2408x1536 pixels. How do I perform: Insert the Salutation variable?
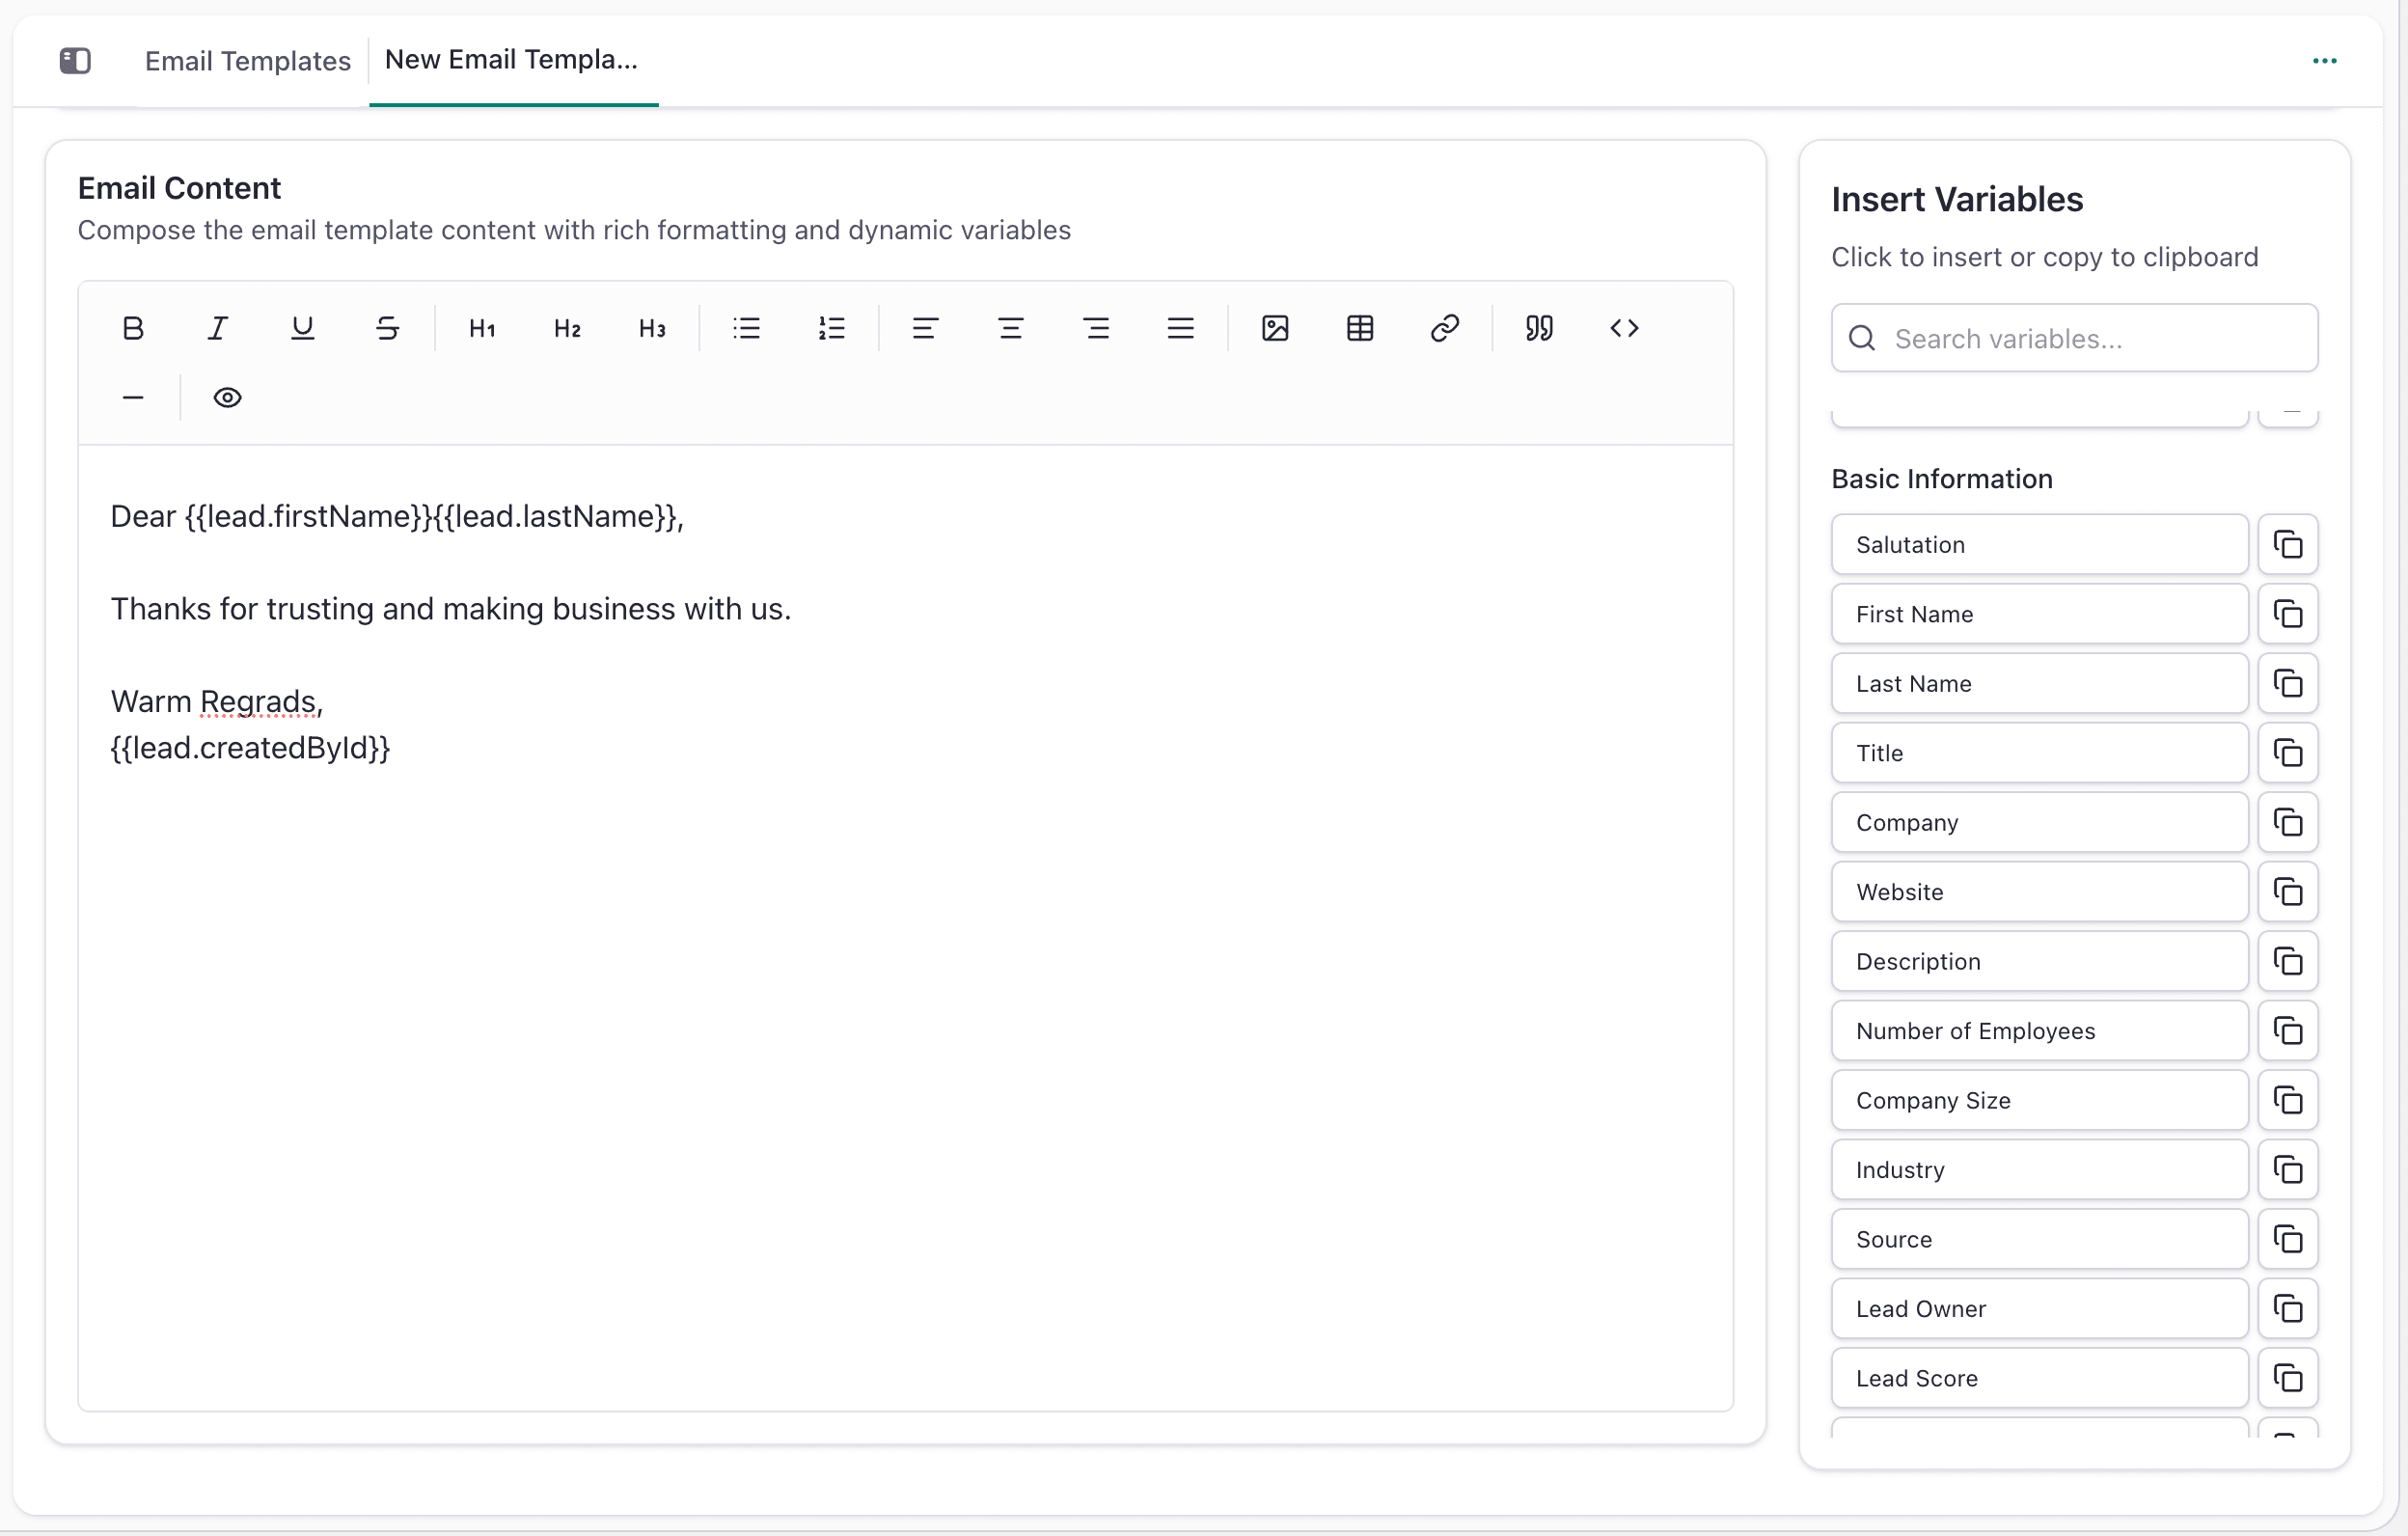point(2039,545)
